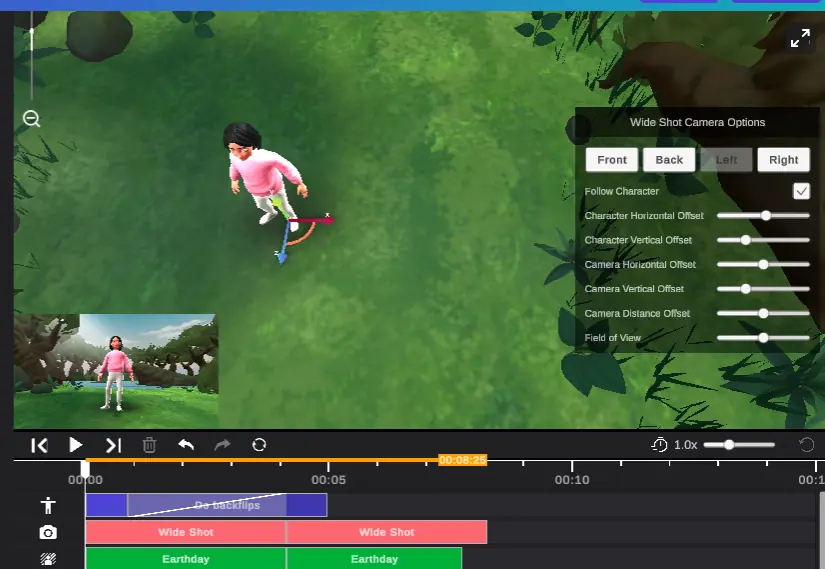Image resolution: width=825 pixels, height=569 pixels.
Task: Zoom out with the magnifier icon
Action: 32,118
